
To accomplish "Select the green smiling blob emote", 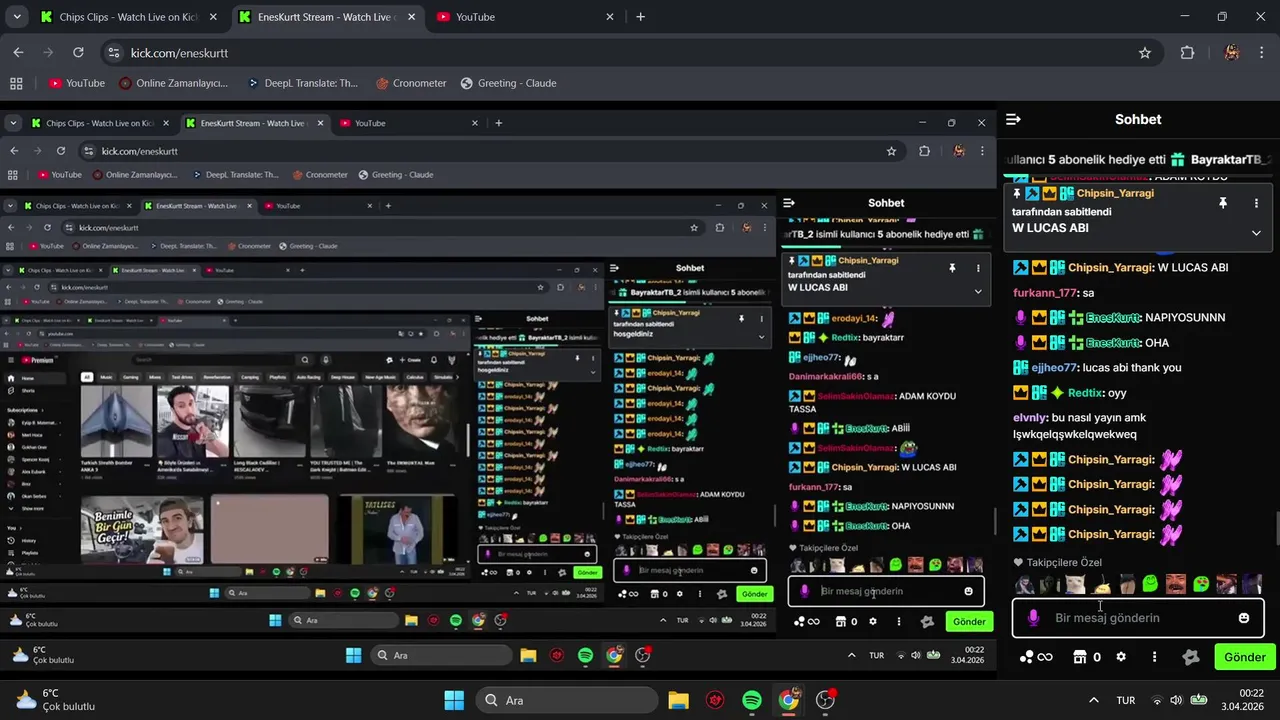I will click(1150, 584).
